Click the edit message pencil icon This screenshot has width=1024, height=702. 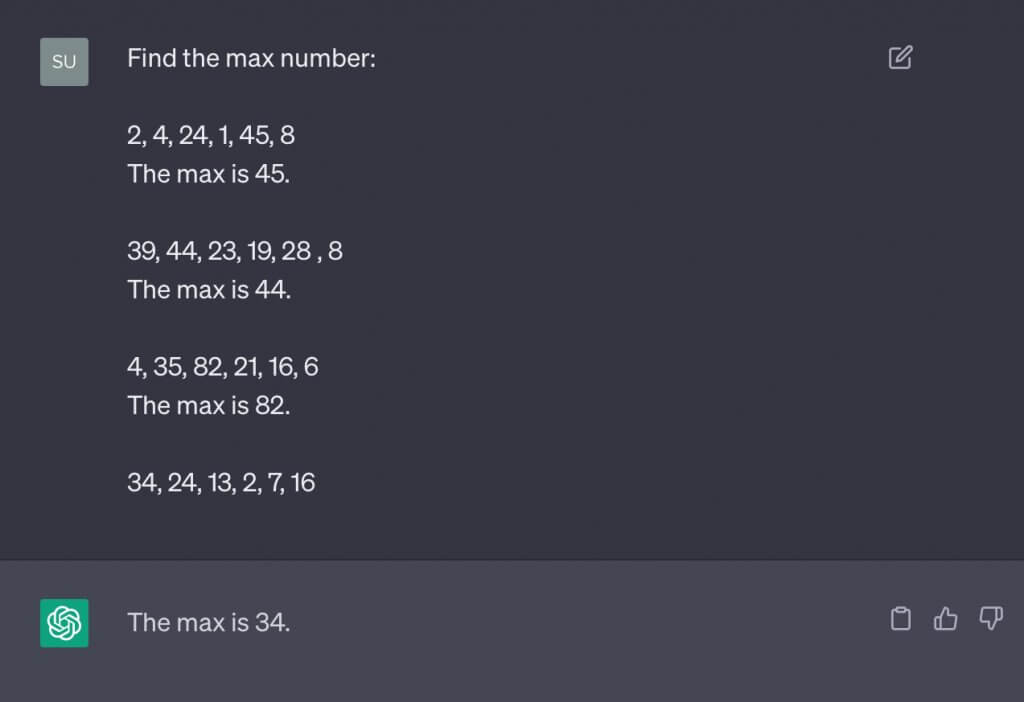pos(900,58)
